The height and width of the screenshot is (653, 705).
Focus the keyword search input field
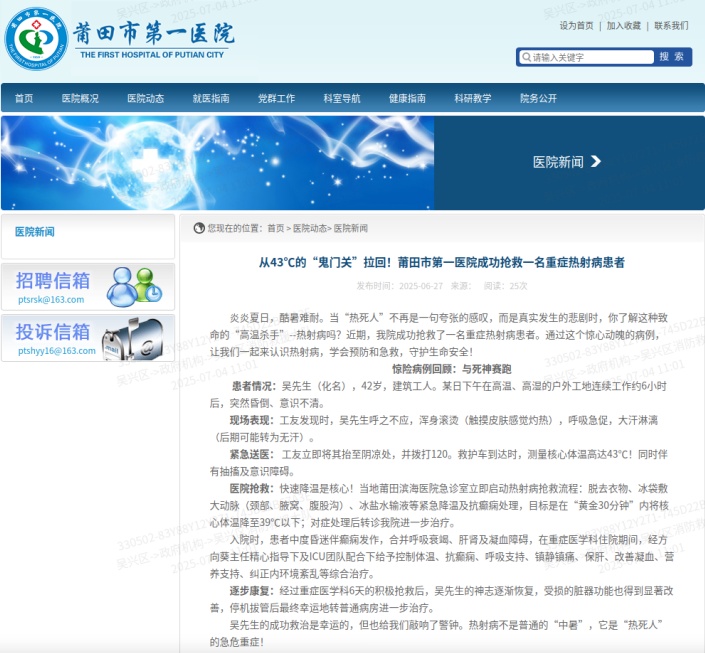[x=587, y=57]
